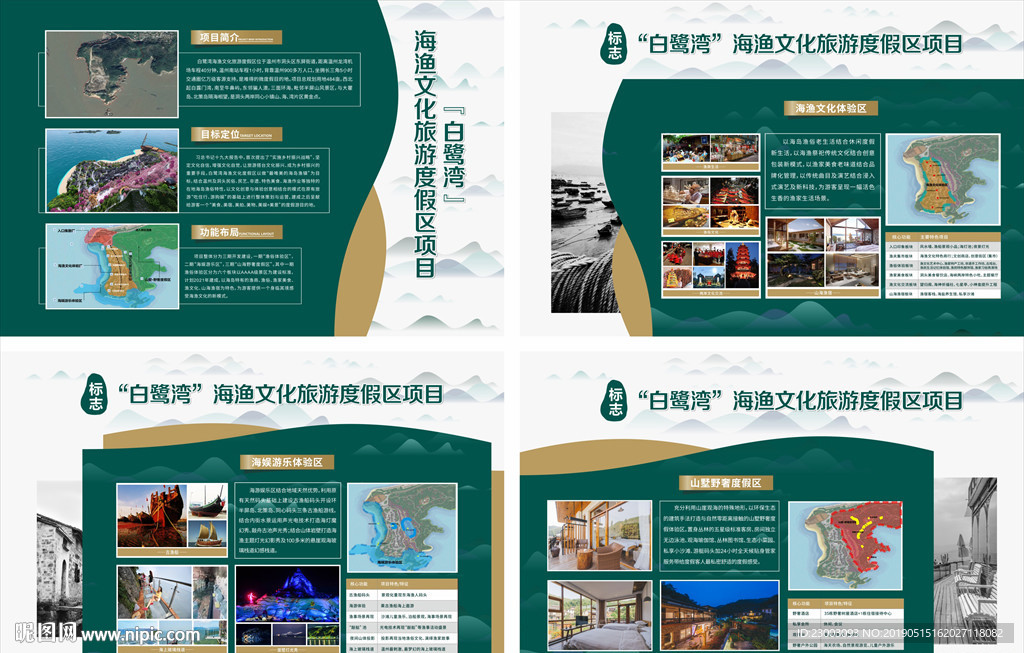1024x653 pixels.
Task: Open the craftsman and seafood photo collage
Action: 711,206
